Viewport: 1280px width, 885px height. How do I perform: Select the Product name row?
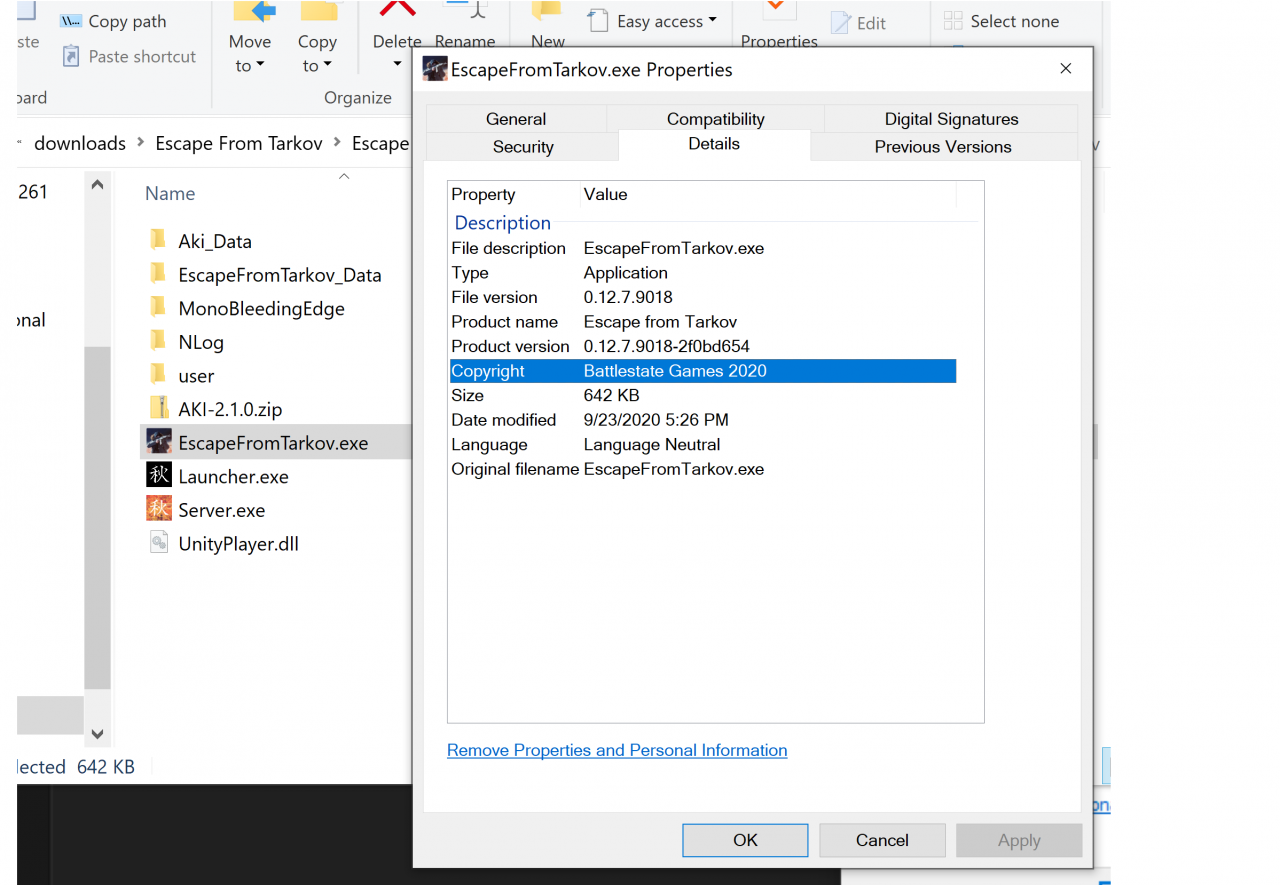(x=703, y=322)
